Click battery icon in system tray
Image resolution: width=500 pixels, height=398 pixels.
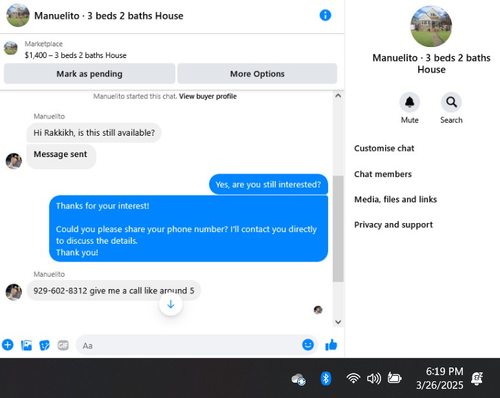click(394, 378)
